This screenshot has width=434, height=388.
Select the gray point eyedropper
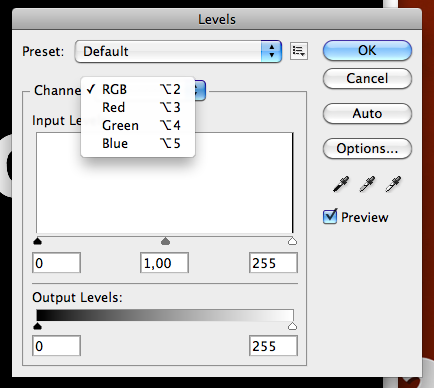coord(367,184)
